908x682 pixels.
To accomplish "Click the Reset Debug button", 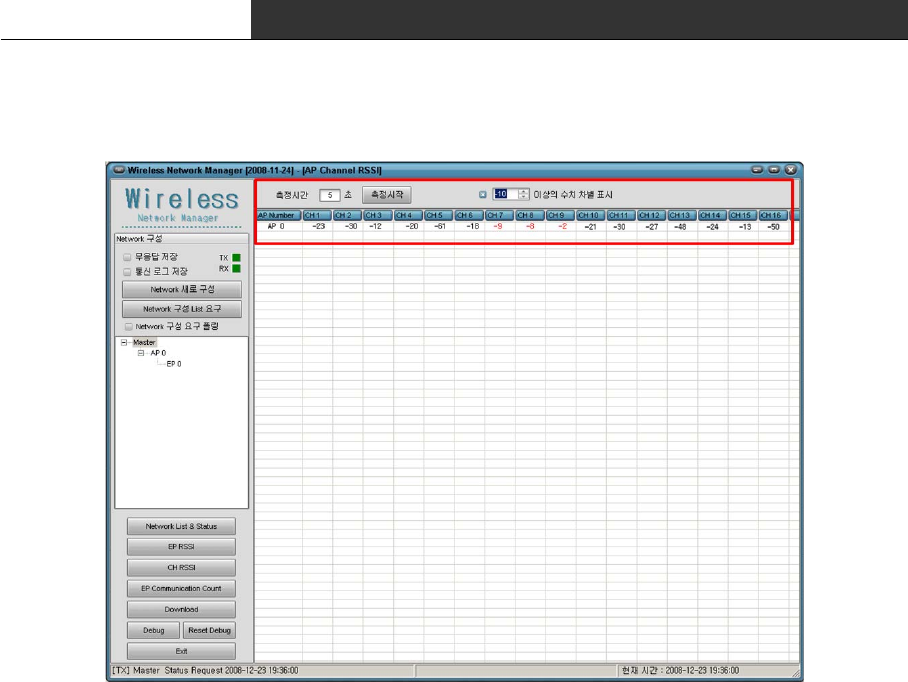I will [x=210, y=630].
